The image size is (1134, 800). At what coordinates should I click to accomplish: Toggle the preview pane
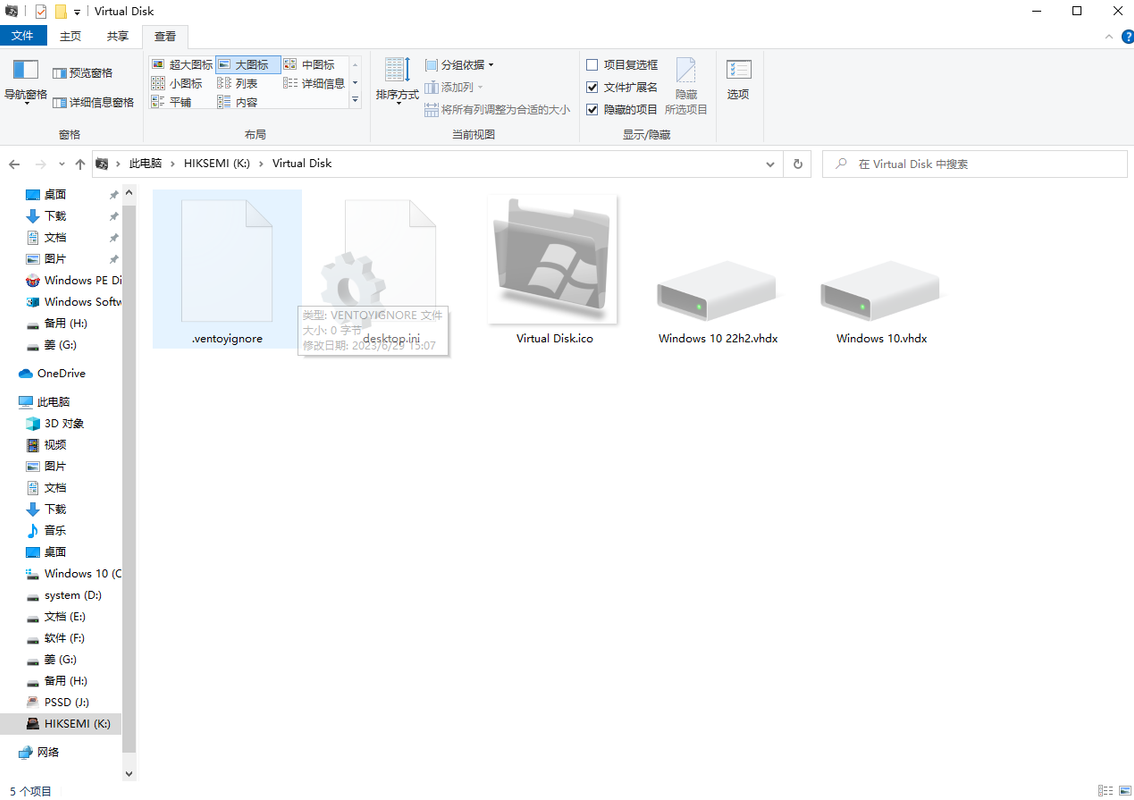click(x=82, y=73)
